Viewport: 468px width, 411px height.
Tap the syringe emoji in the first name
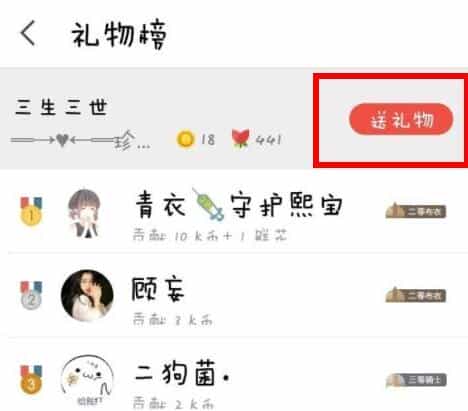point(208,204)
